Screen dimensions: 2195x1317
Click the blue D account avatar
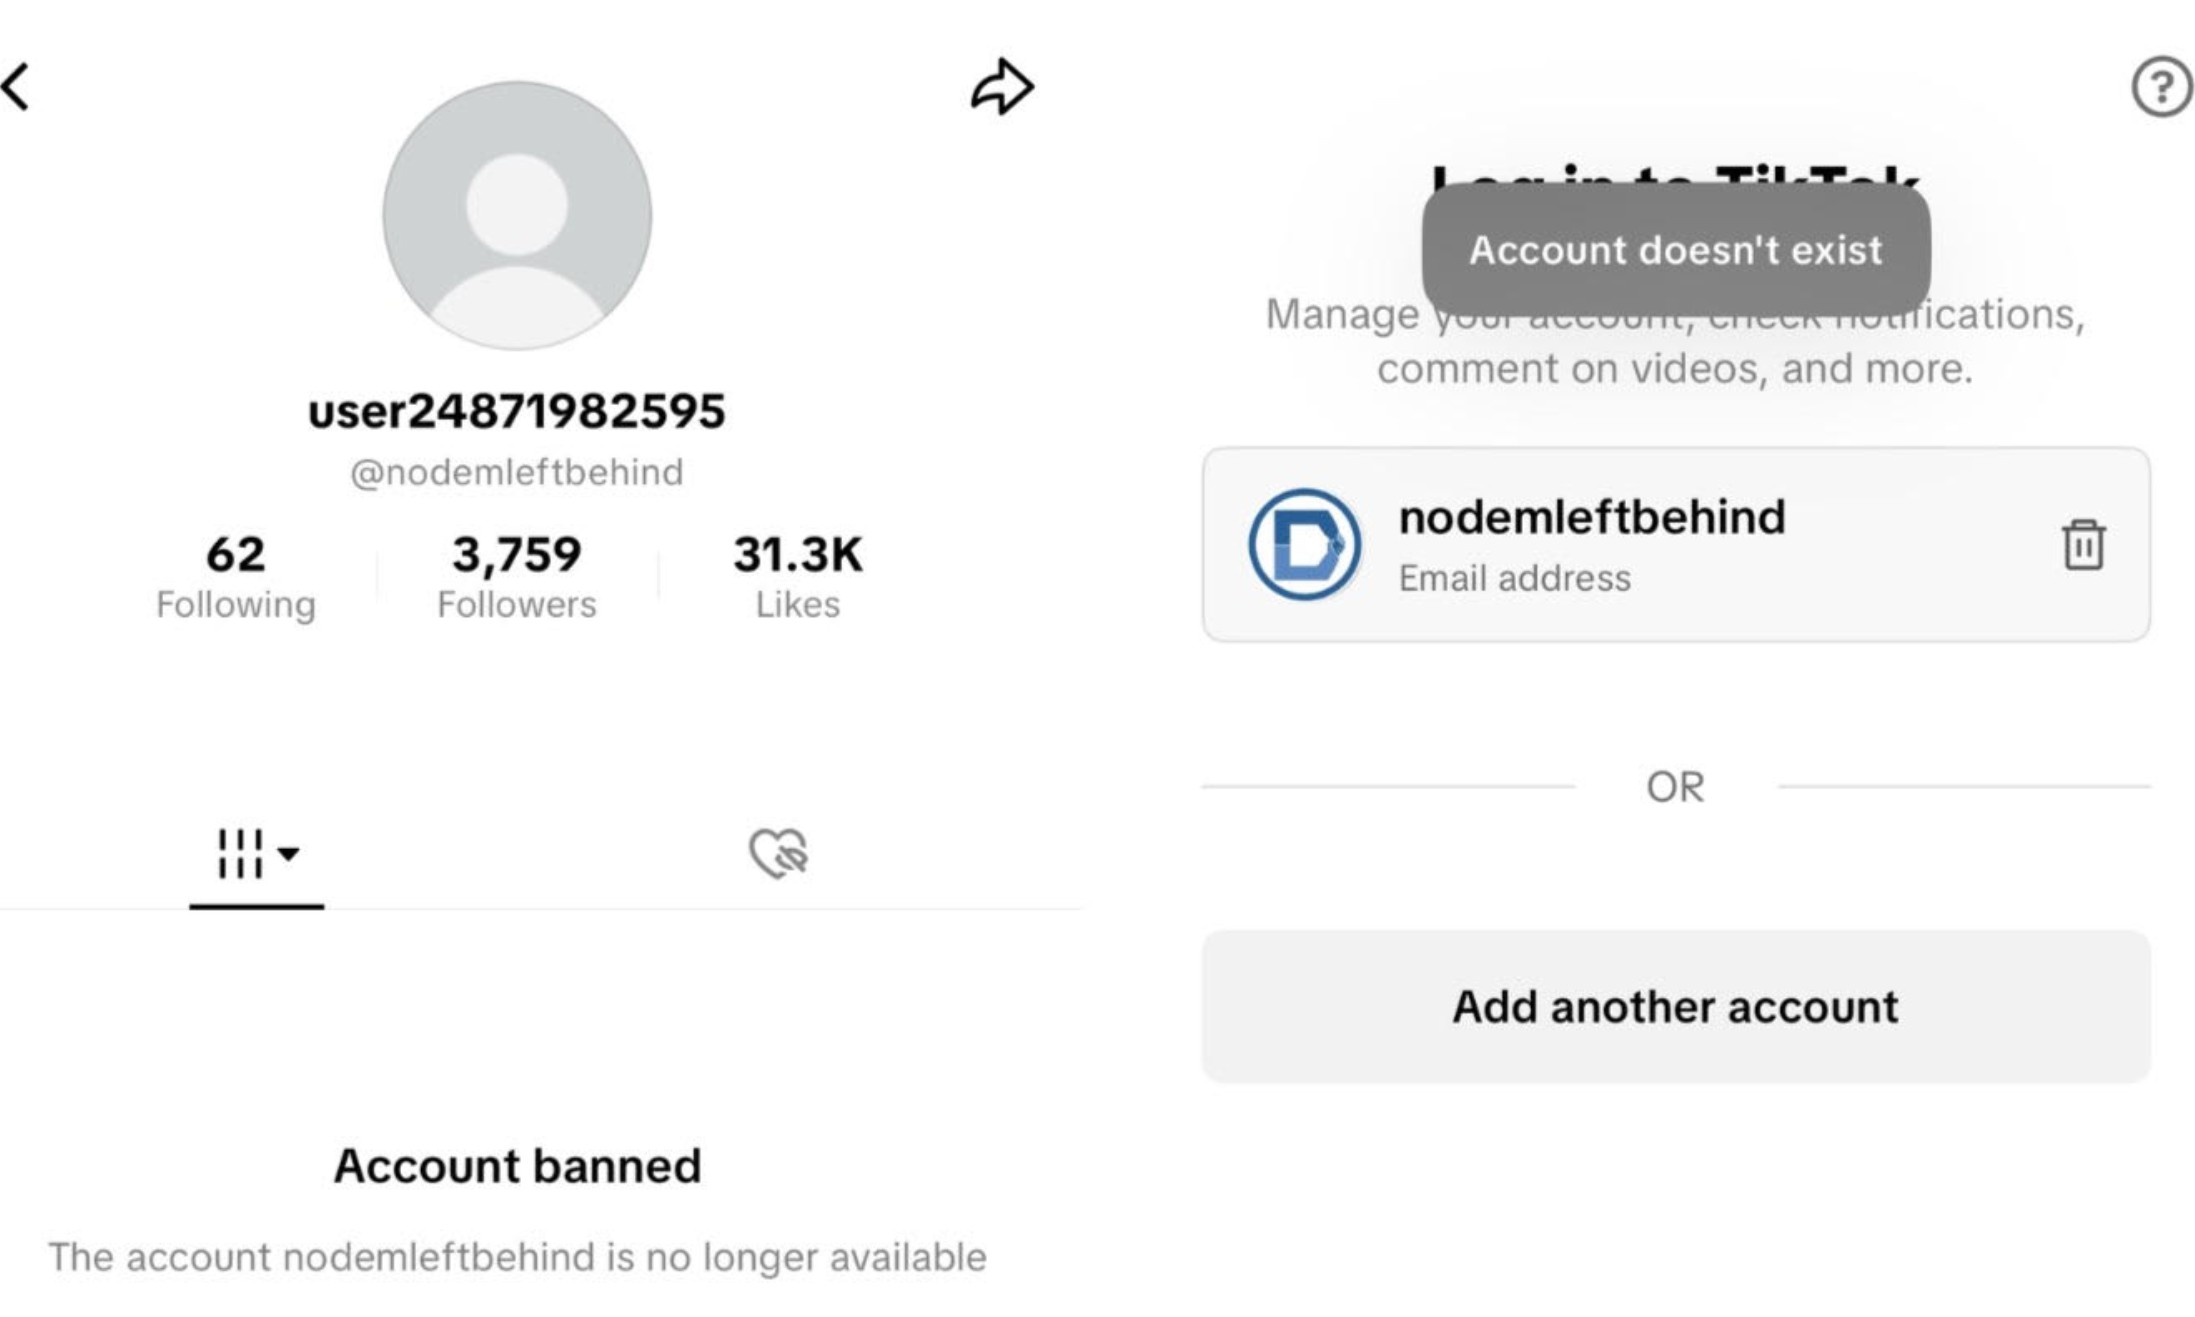(1304, 545)
